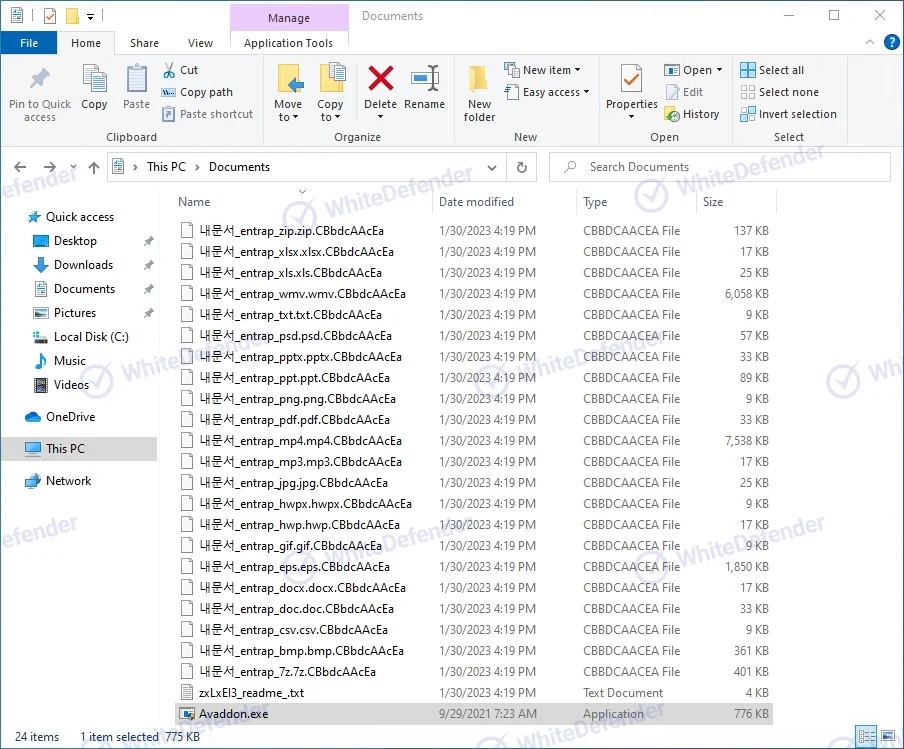Click the History icon
This screenshot has height=749, width=904.
click(x=692, y=114)
